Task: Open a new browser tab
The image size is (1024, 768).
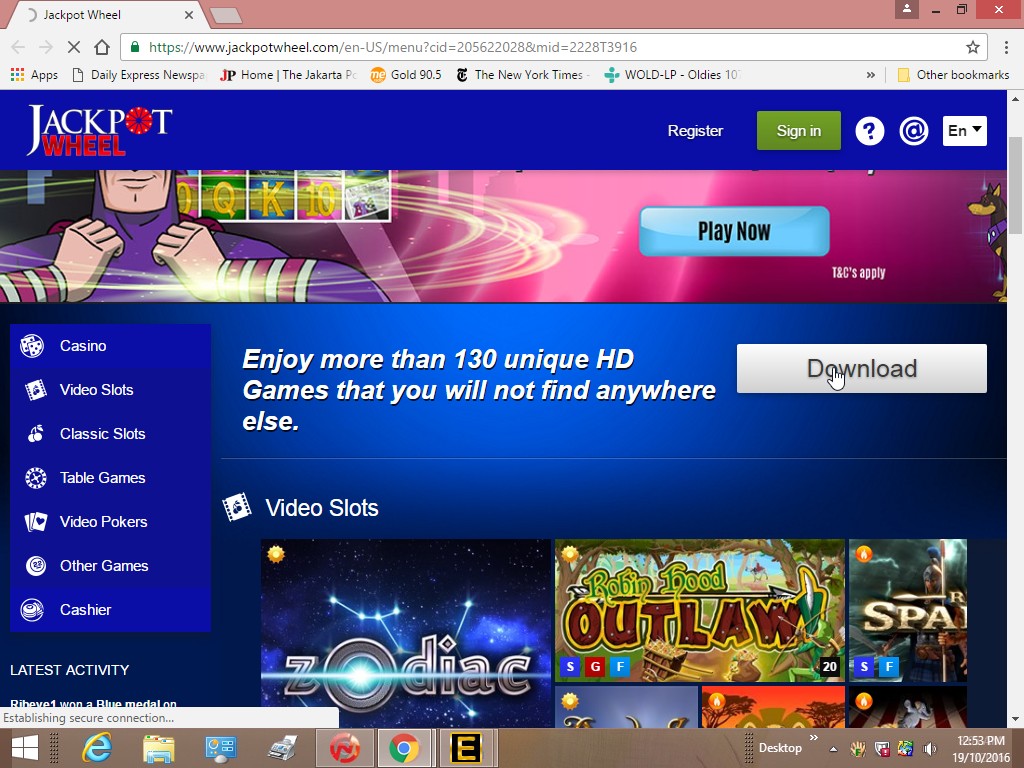Action: pyautogui.click(x=227, y=15)
